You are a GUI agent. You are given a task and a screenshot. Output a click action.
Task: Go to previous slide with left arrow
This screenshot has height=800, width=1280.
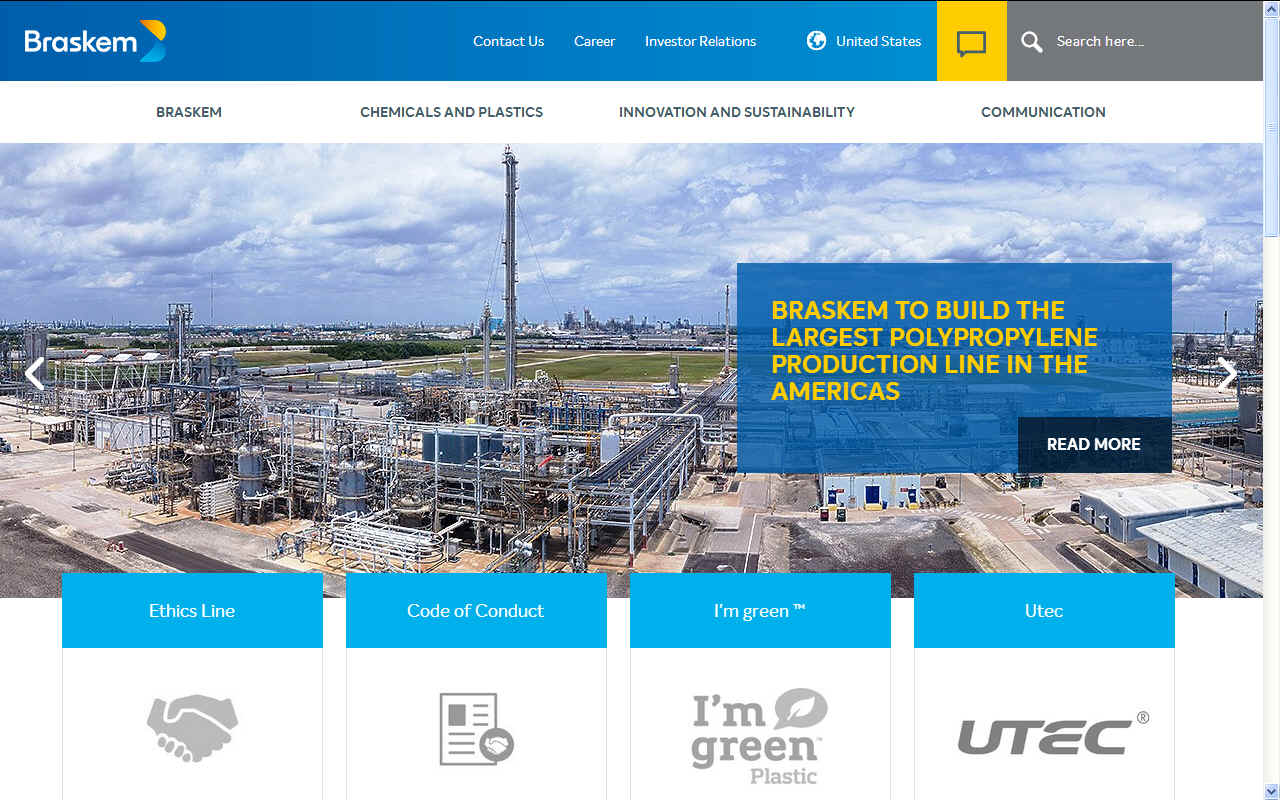pos(35,373)
